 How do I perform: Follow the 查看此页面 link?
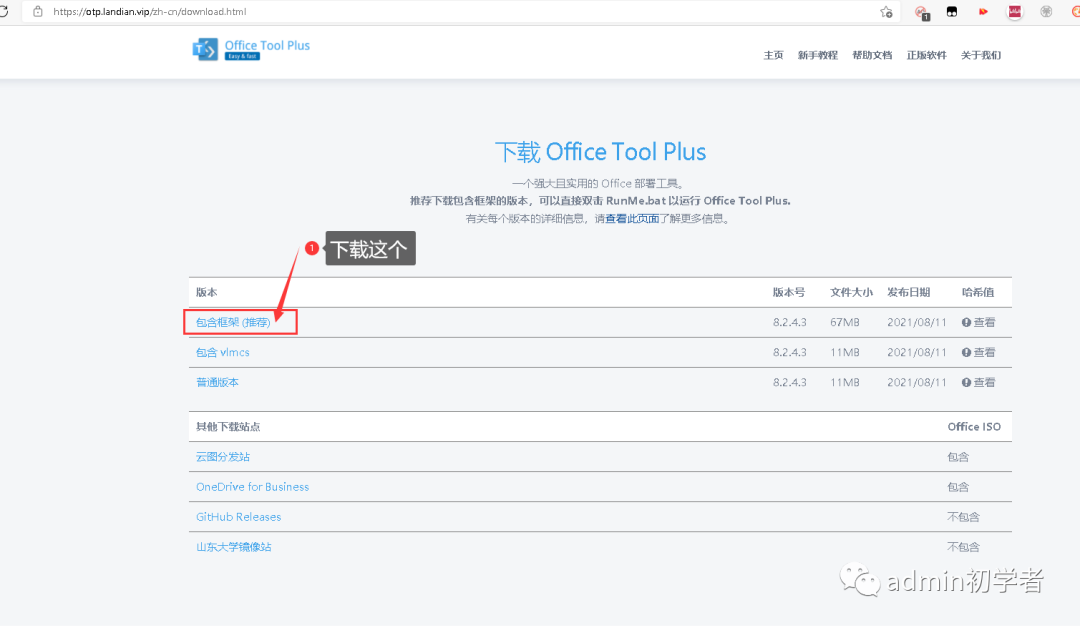tap(632, 219)
